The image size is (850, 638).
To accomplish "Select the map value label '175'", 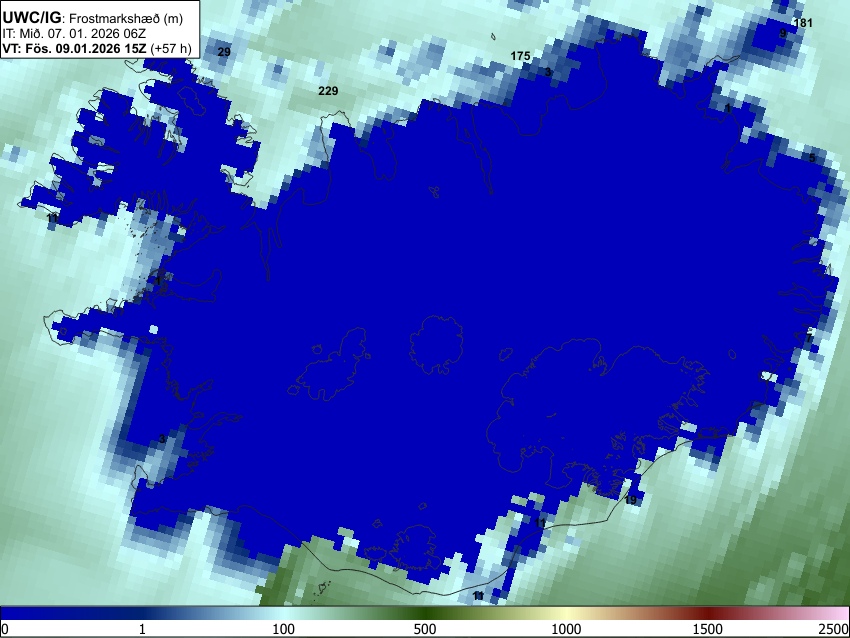I will pyautogui.click(x=520, y=56).
